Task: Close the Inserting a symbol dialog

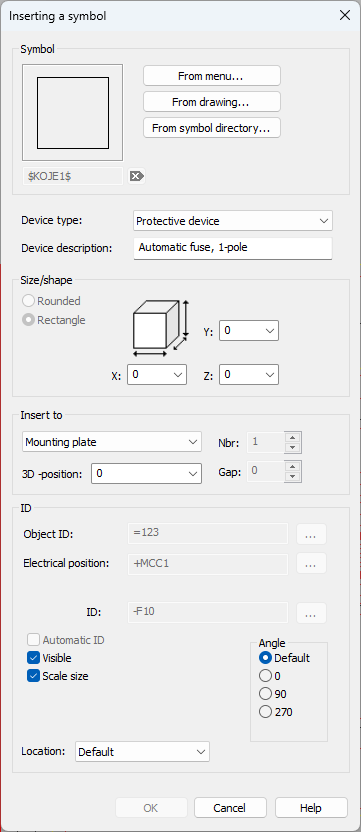Action: click(345, 15)
